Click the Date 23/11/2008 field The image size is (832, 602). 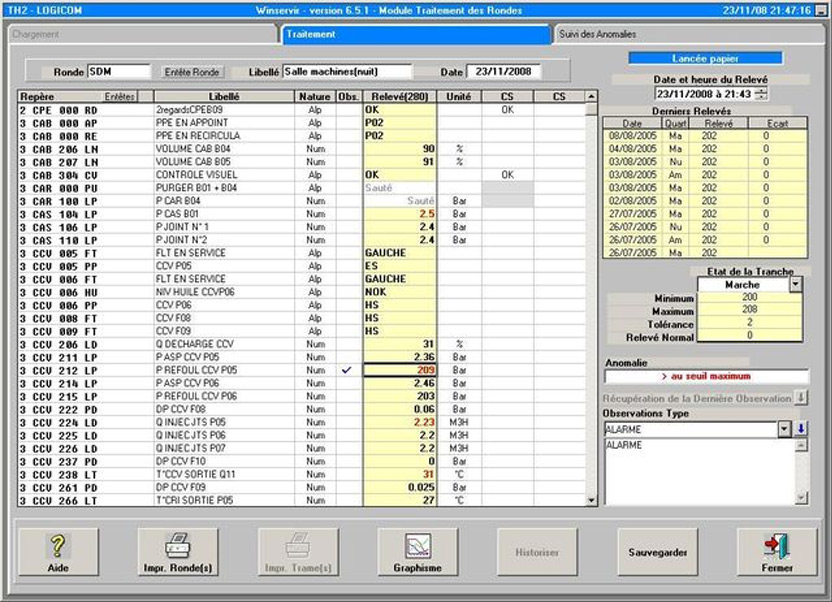coord(503,72)
